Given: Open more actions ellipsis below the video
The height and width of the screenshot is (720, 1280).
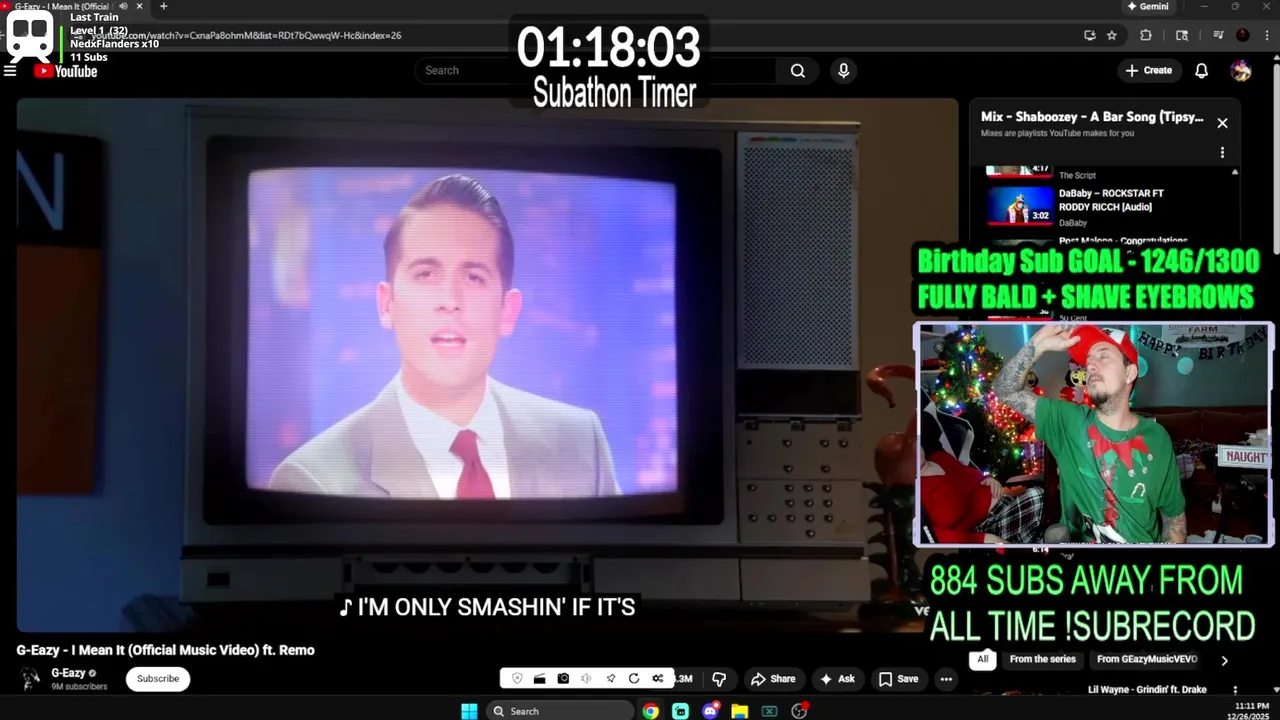Looking at the screenshot, I should pyautogui.click(x=946, y=679).
